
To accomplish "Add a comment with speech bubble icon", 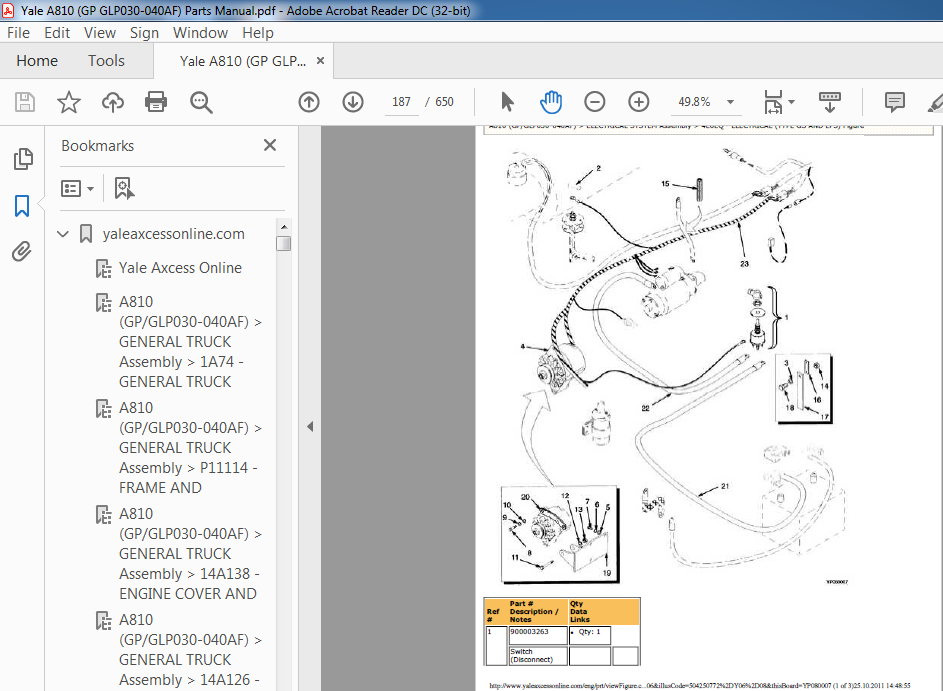I will (x=895, y=102).
